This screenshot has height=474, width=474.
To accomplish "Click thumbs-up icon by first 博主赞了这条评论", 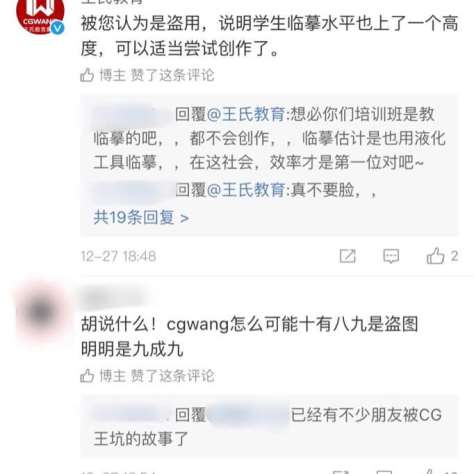I will (x=87, y=75).
